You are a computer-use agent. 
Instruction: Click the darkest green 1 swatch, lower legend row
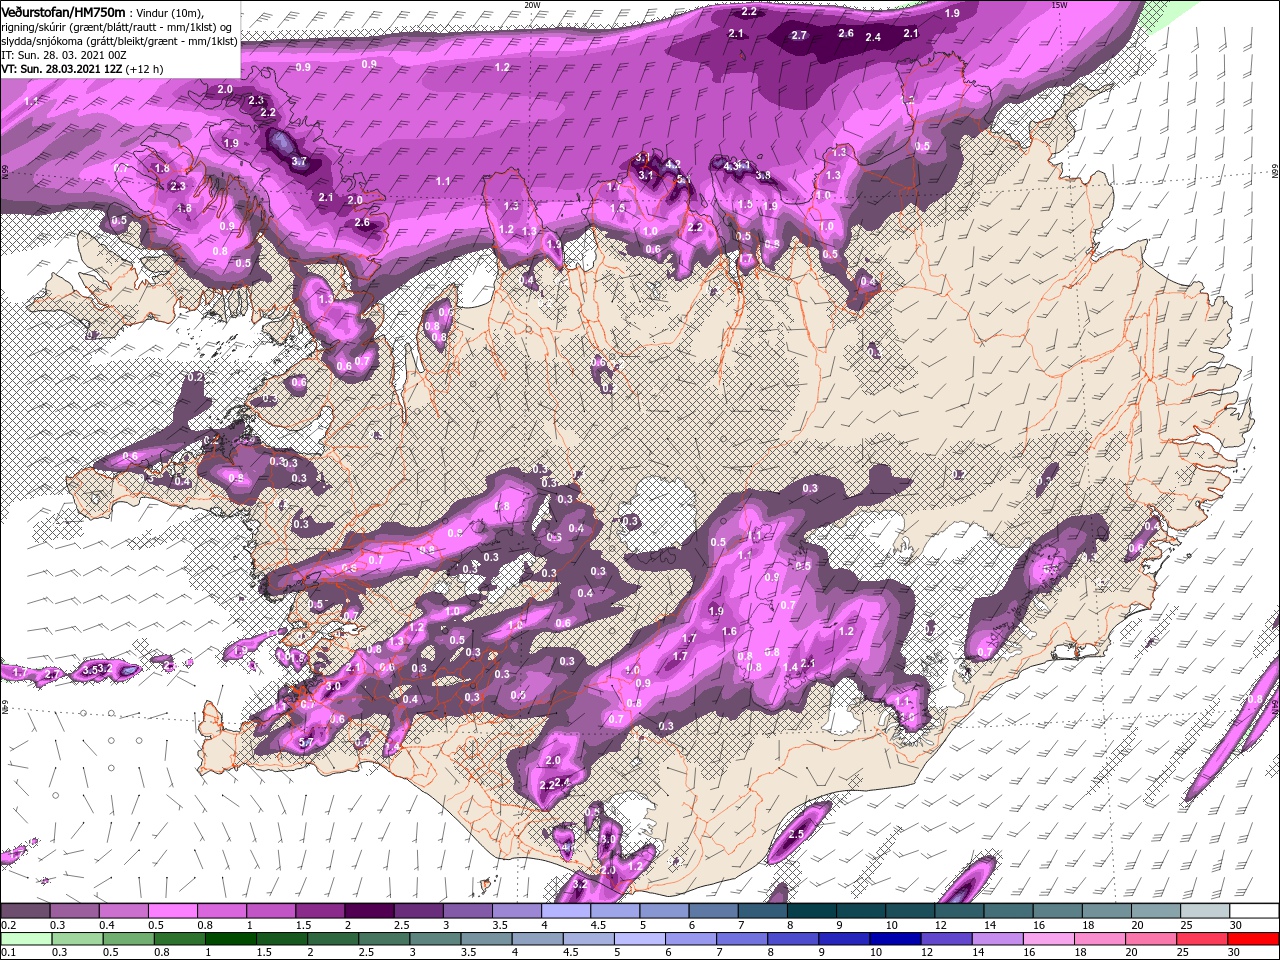[231, 939]
